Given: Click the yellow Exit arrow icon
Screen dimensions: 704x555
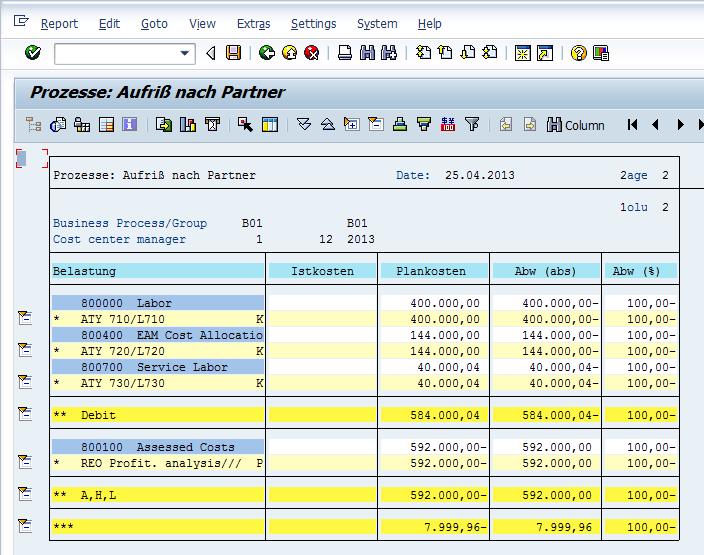Looking at the screenshot, I should tap(289, 53).
